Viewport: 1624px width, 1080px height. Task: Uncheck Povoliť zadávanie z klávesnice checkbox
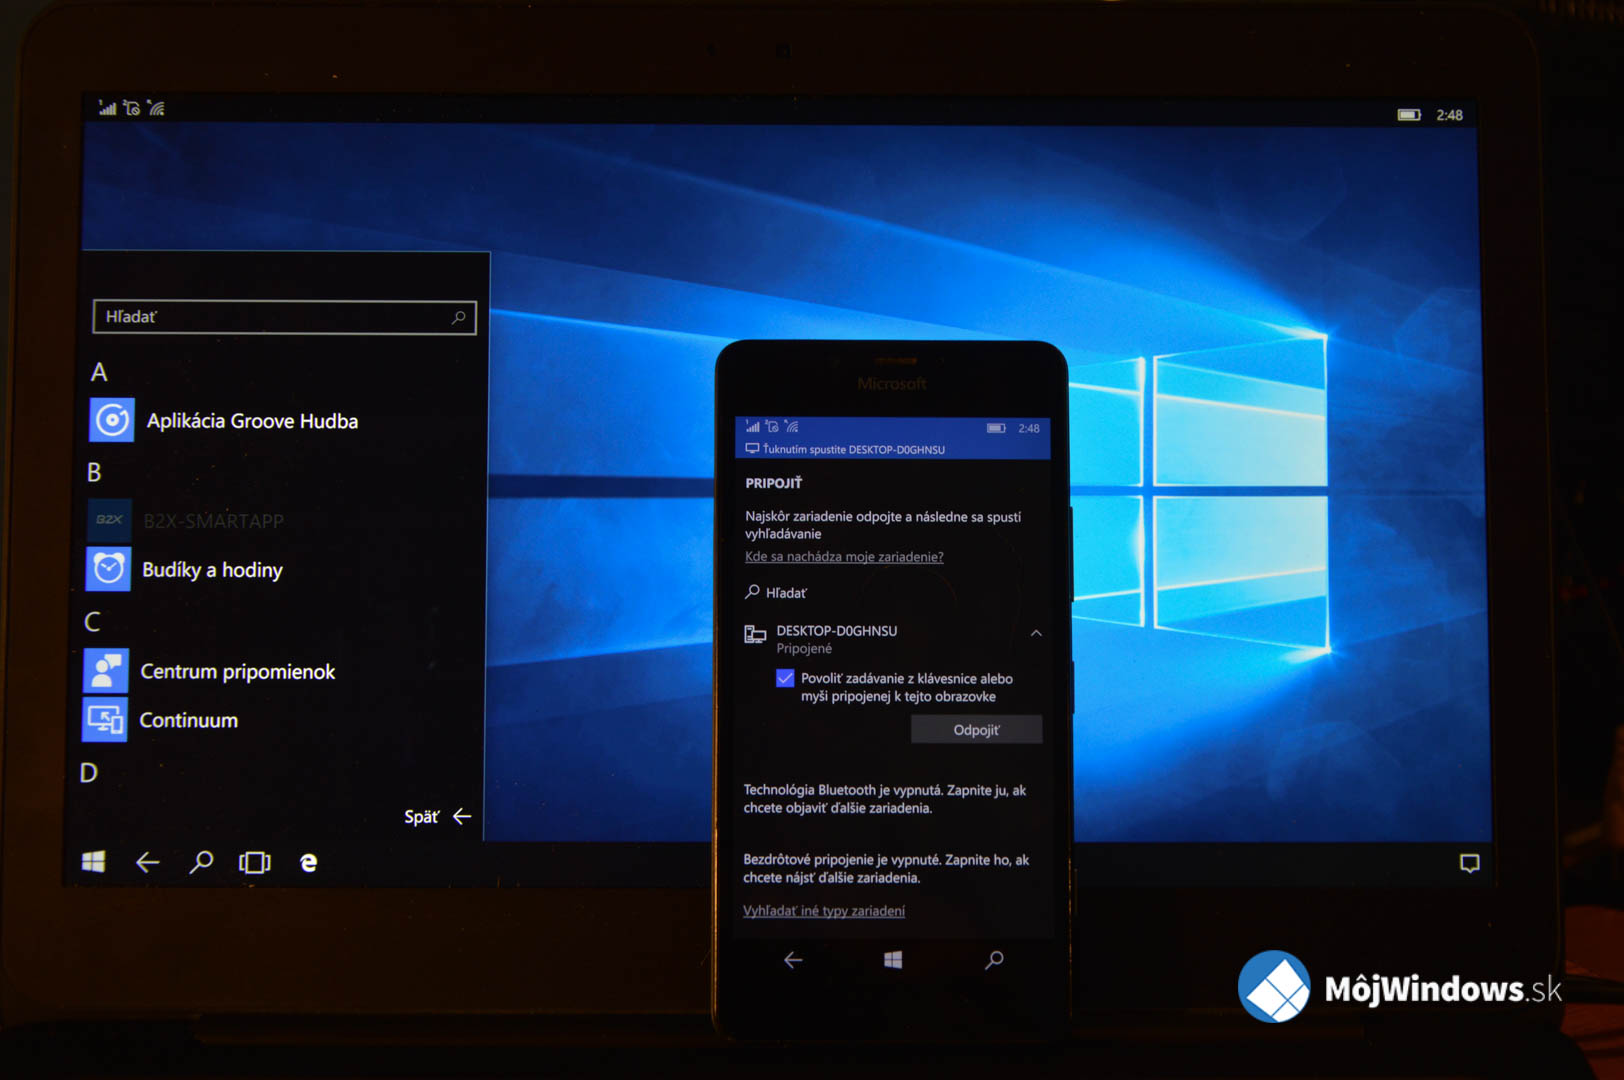[x=785, y=678]
